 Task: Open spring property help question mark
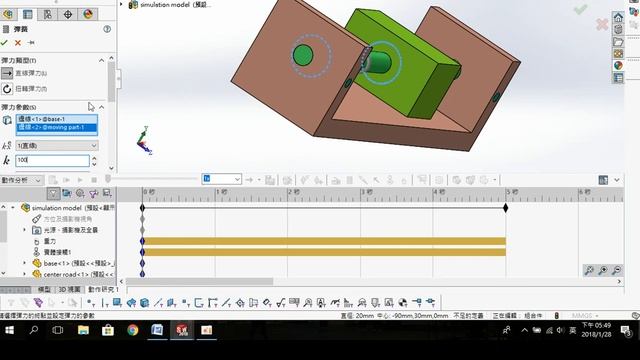click(107, 29)
